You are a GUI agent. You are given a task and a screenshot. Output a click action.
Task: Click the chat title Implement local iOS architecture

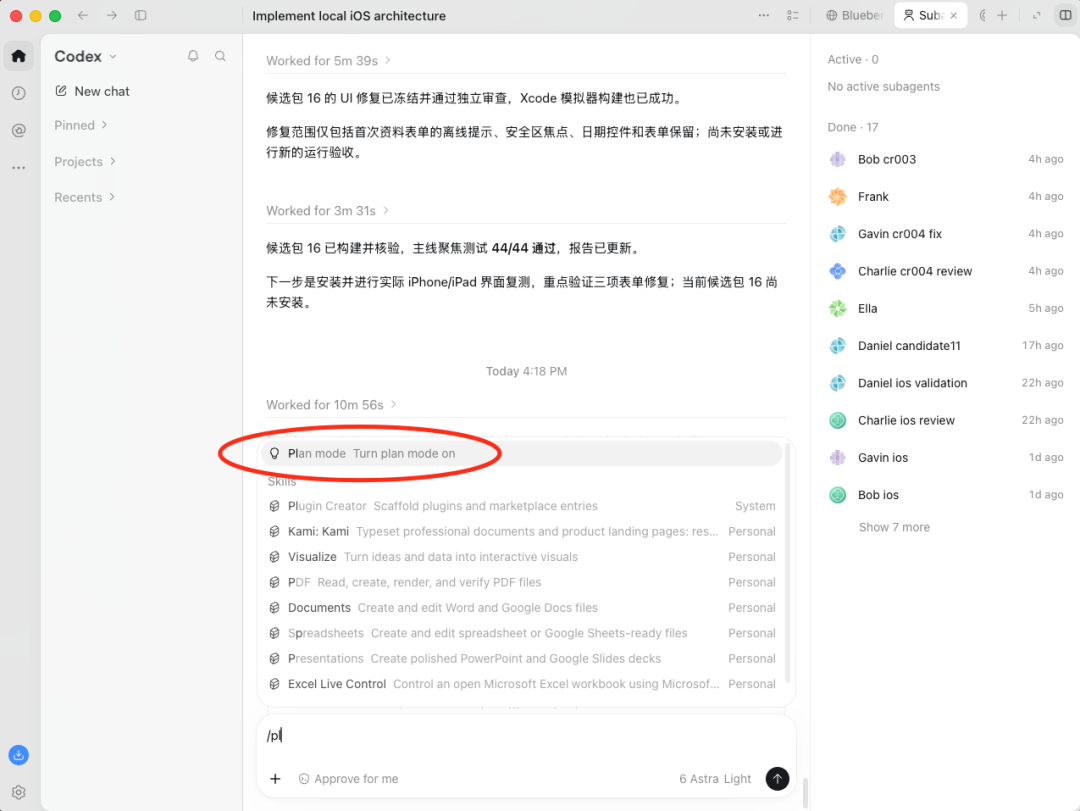349,16
